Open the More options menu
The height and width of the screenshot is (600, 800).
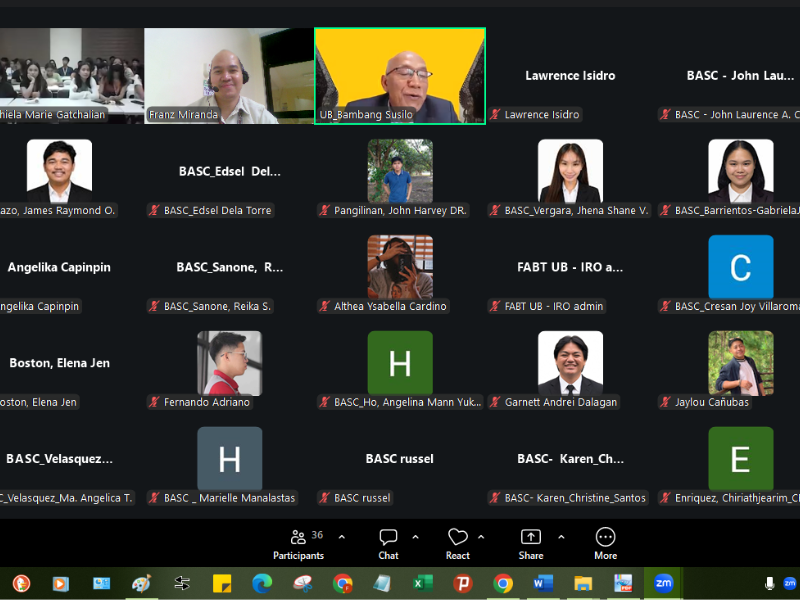[x=606, y=544]
